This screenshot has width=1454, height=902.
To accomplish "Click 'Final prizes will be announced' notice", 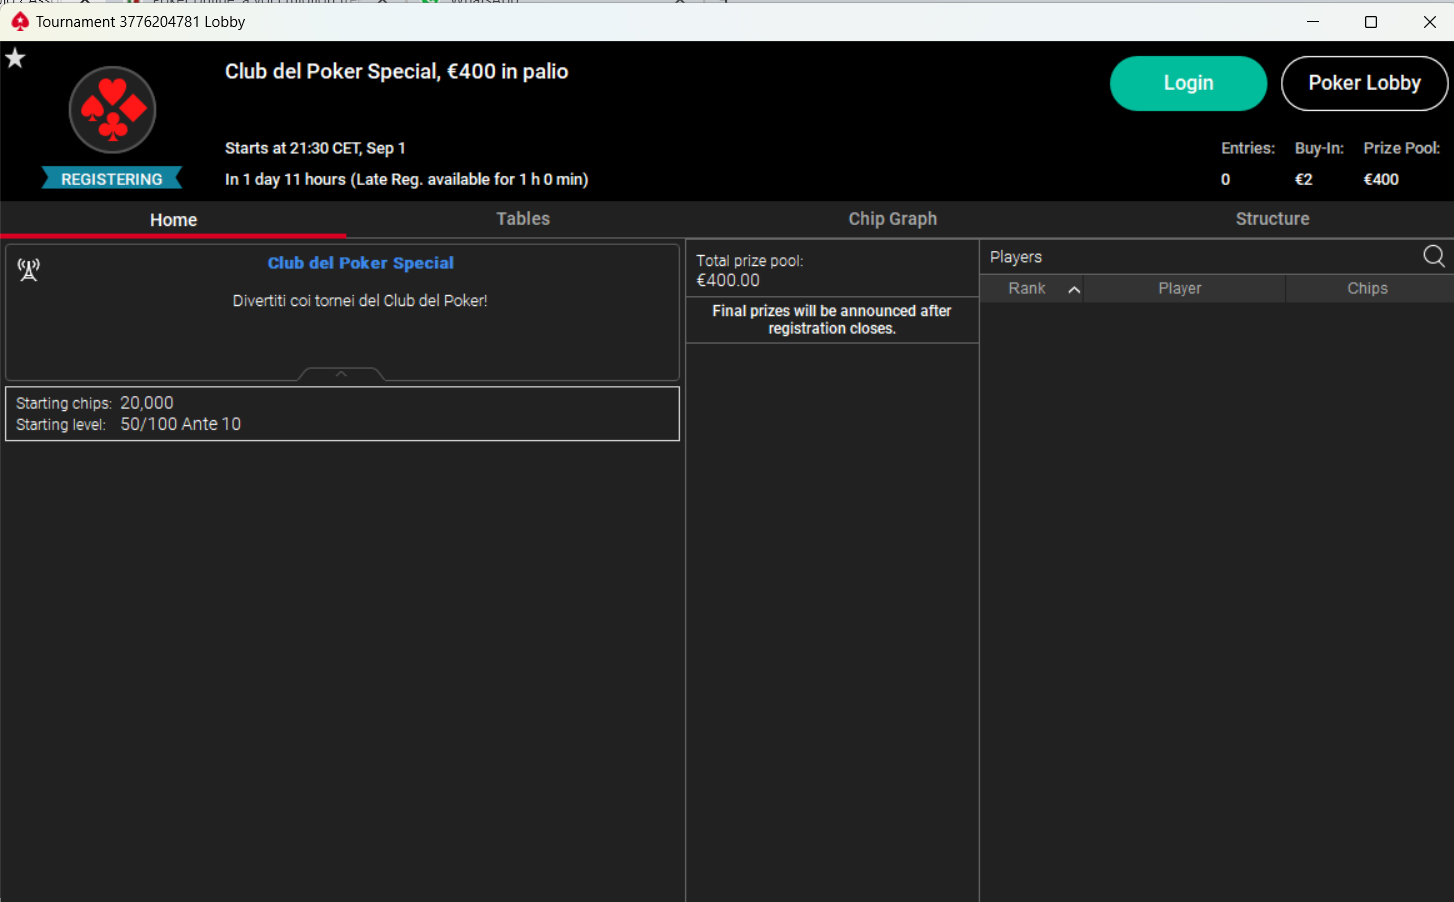I will 832,319.
